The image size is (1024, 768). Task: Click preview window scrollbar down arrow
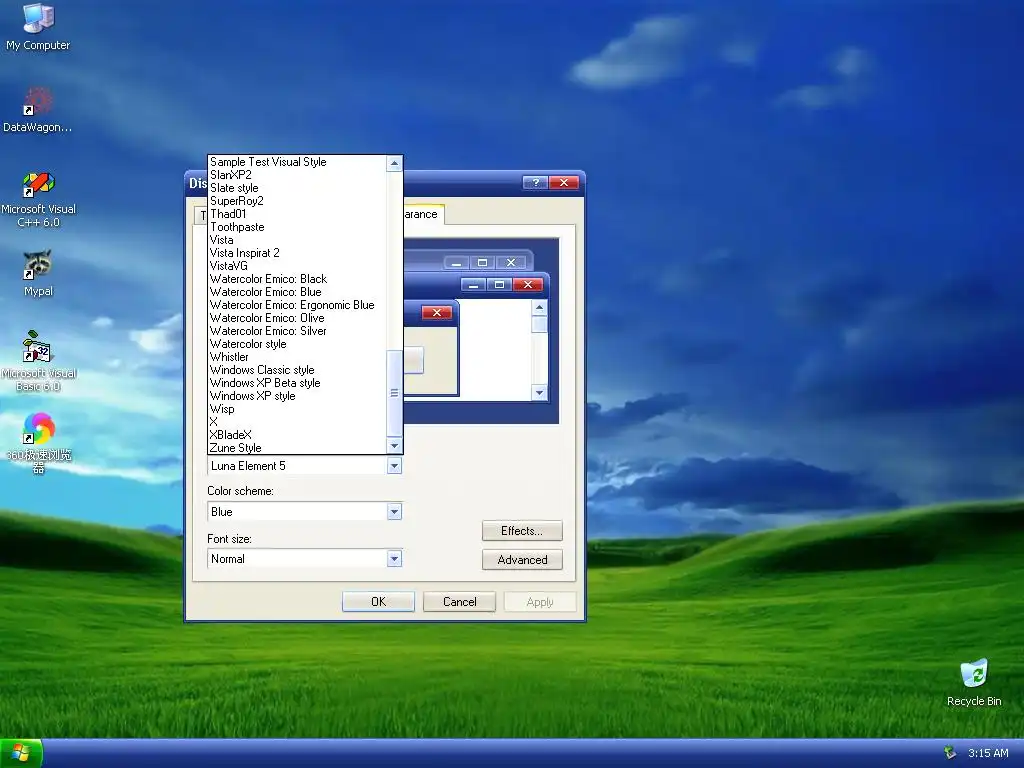[x=539, y=392]
